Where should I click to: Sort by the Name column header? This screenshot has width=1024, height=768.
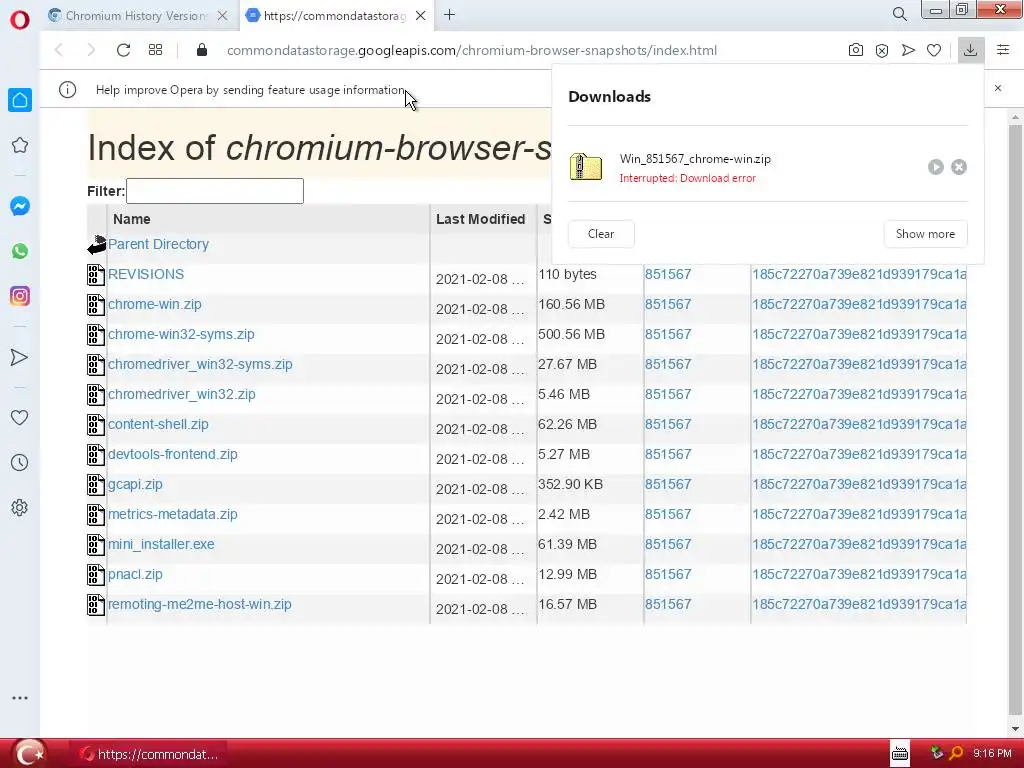tap(131, 219)
